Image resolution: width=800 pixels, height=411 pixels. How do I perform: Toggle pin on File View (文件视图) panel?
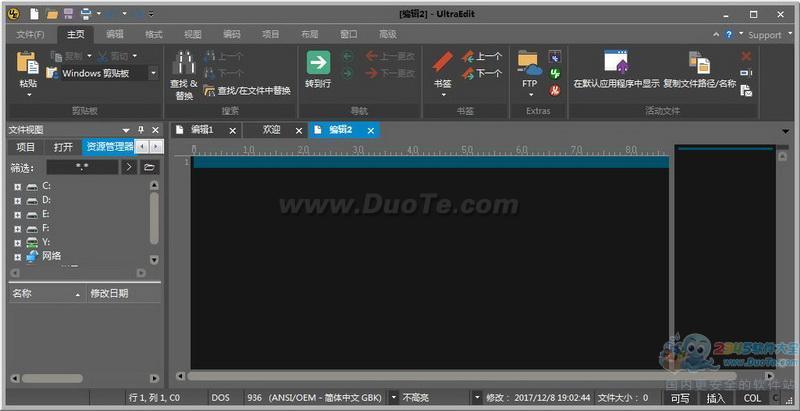pyautogui.click(x=141, y=130)
